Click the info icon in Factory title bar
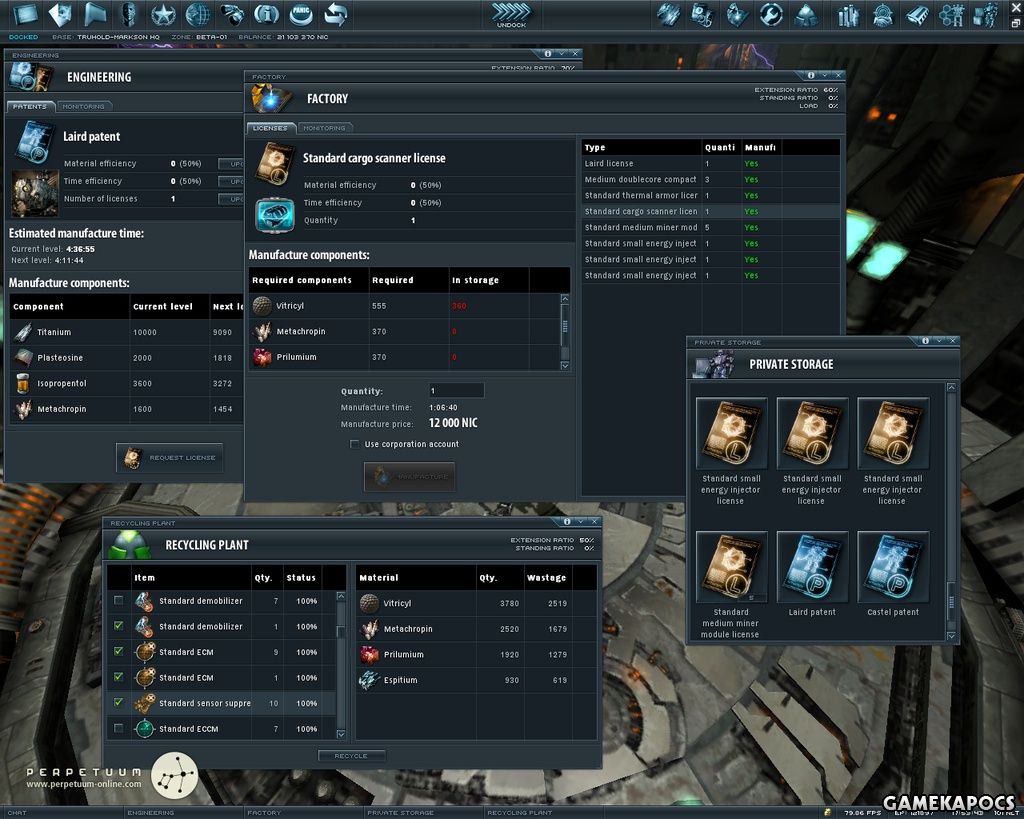 point(811,76)
